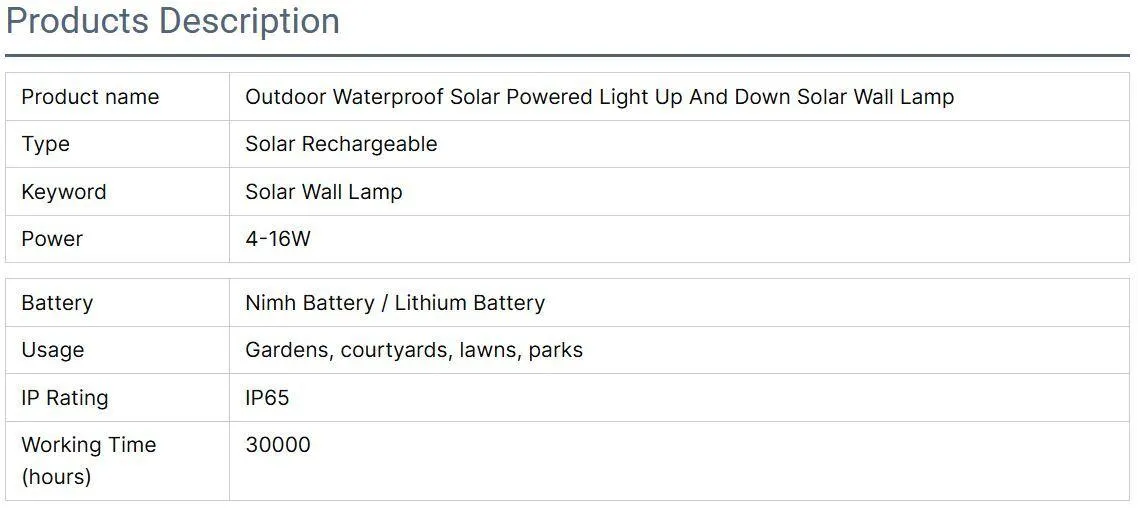The height and width of the screenshot is (508, 1138).
Task: Select the Solar Rechargeable value
Action: 341,144
